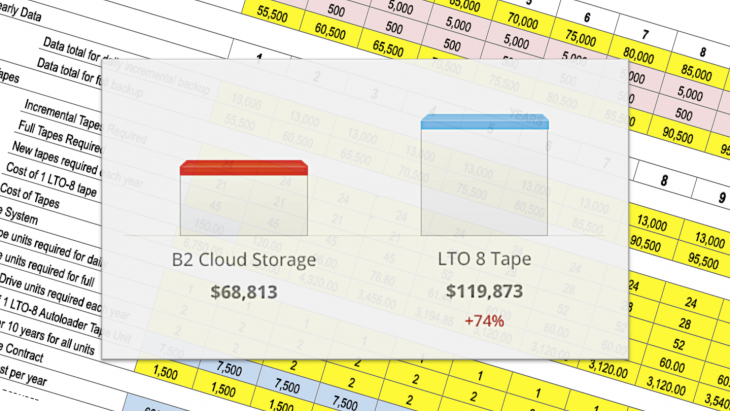Click the blue LTO 8 Tape bar

click(x=485, y=175)
